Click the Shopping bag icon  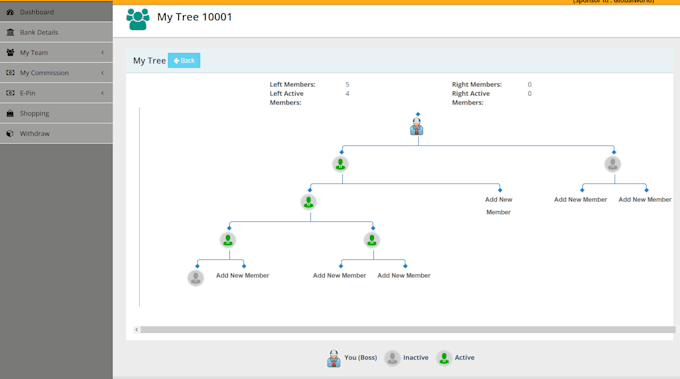10,113
